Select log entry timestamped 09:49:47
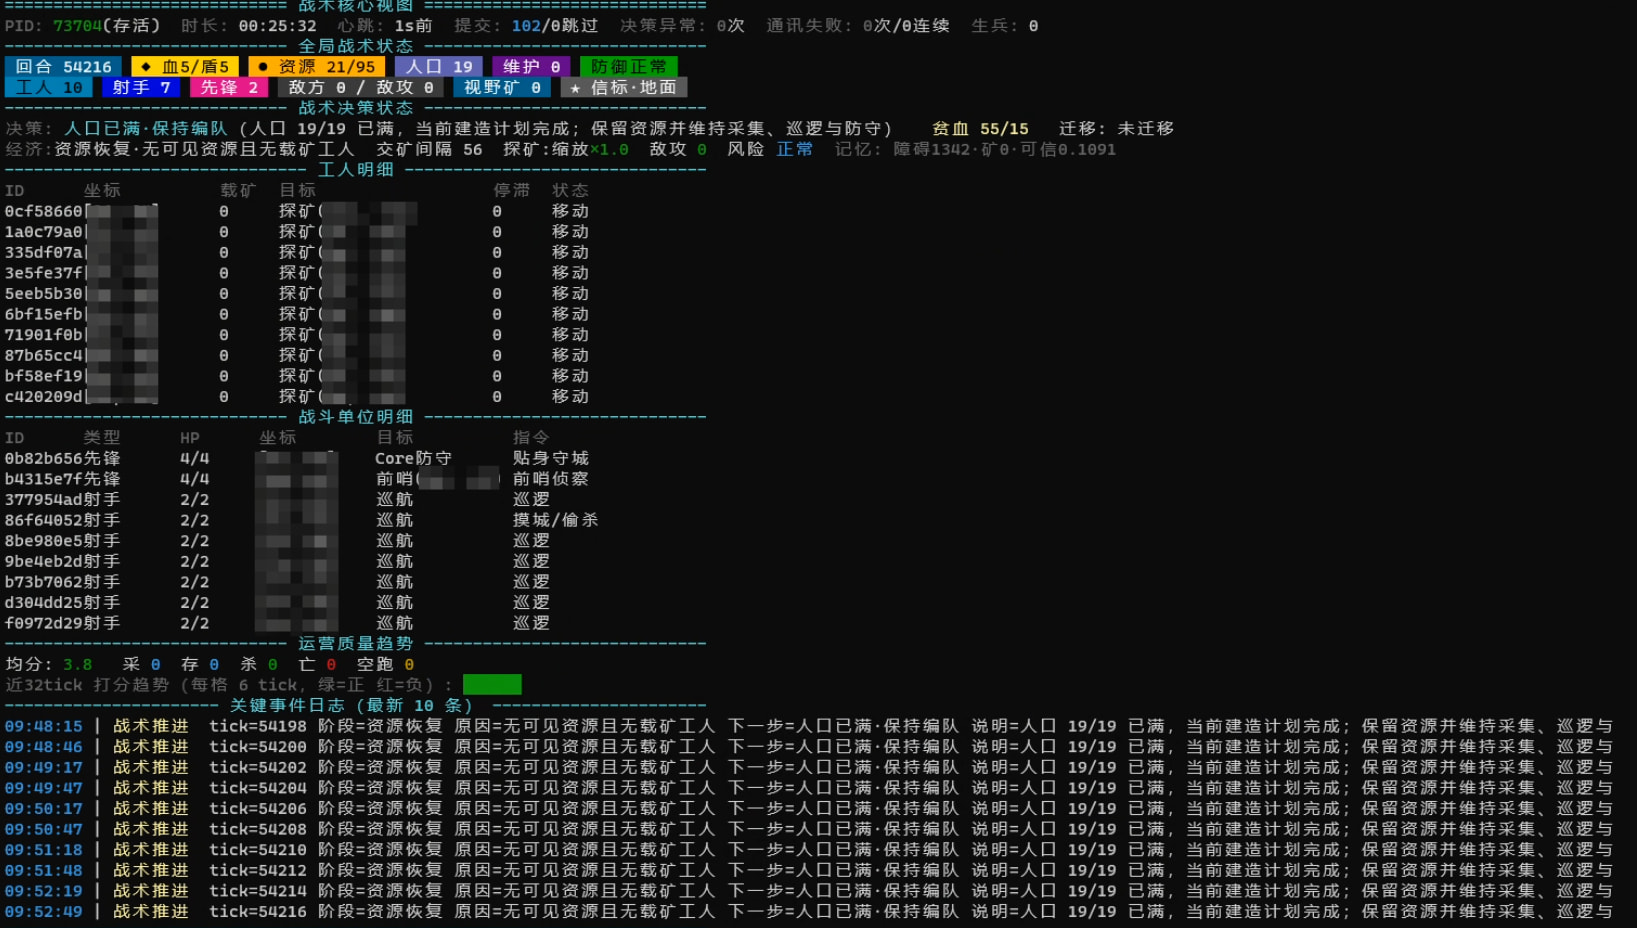Image resolution: width=1637 pixels, height=928 pixels. (x=809, y=788)
